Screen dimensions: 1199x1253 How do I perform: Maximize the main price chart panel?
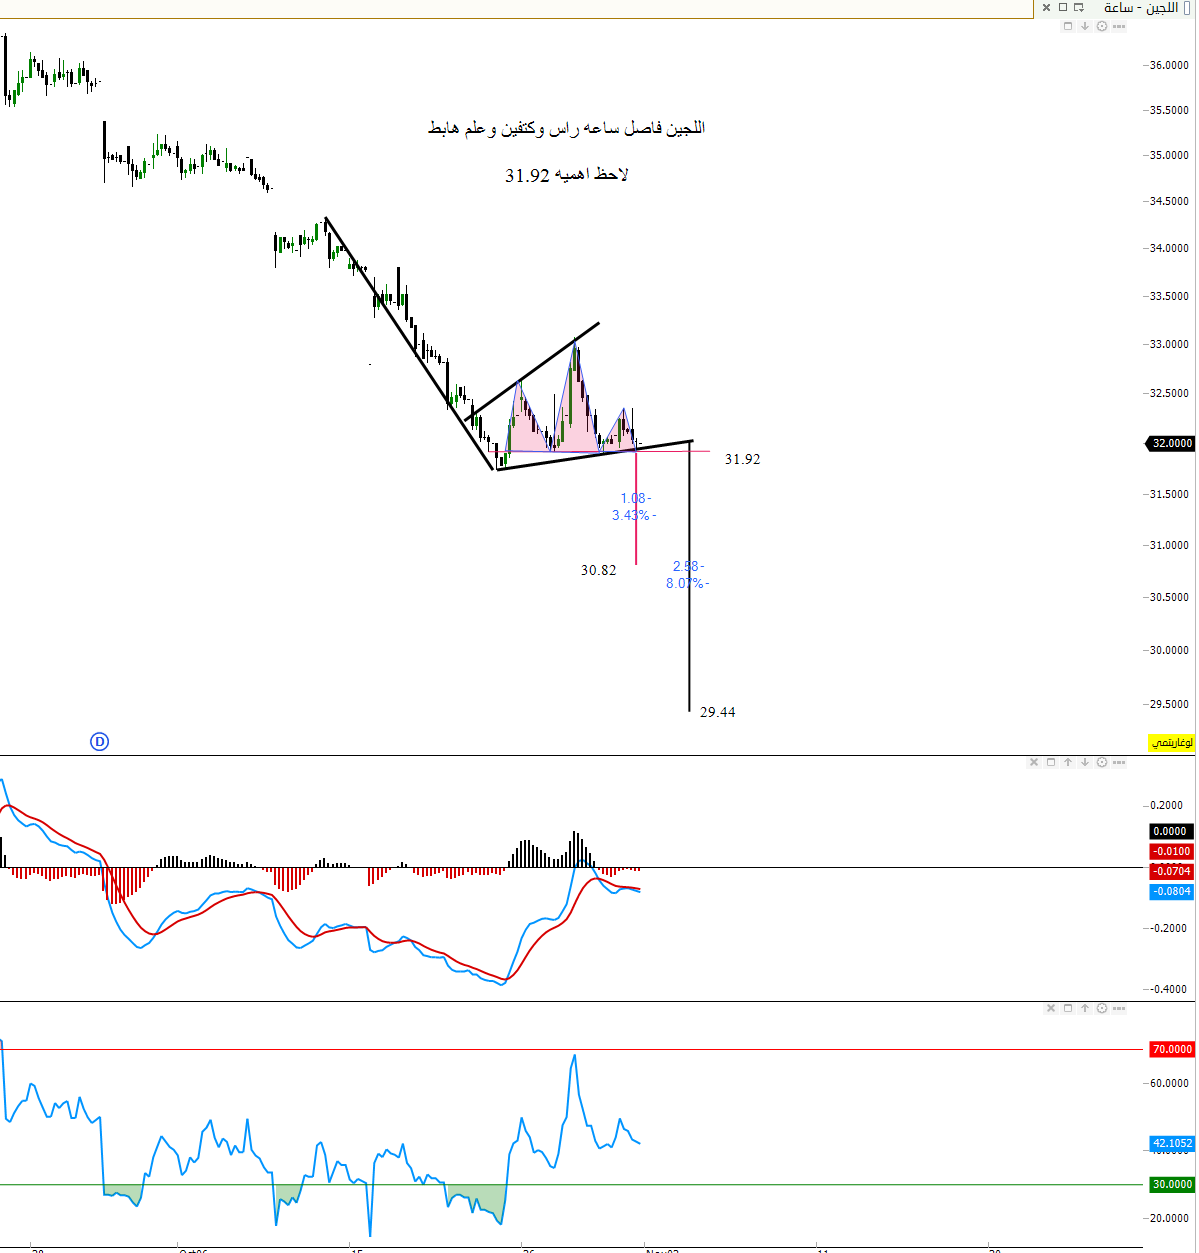(x=1068, y=26)
